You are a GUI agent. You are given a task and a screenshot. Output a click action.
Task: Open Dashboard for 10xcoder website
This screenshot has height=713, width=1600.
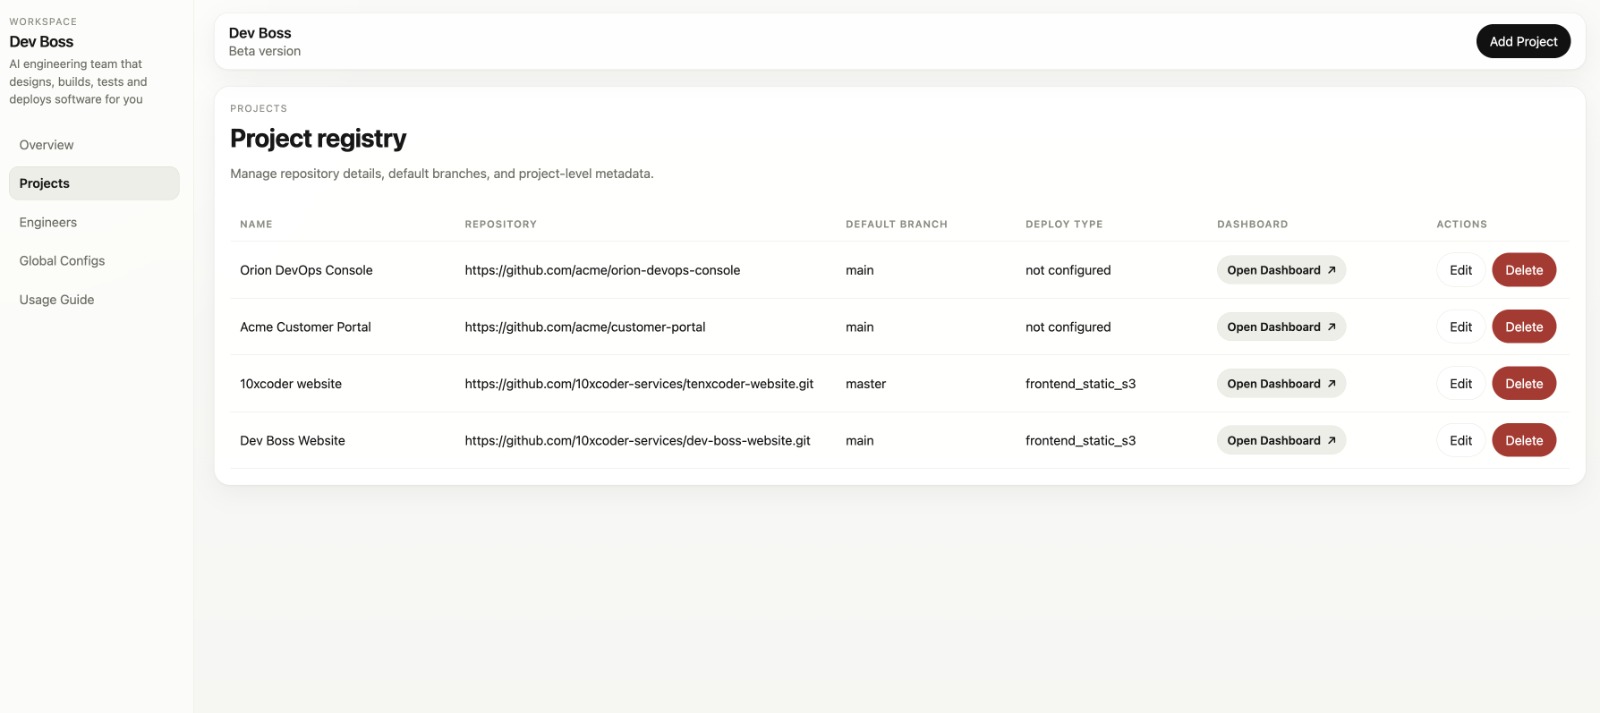[1281, 384]
